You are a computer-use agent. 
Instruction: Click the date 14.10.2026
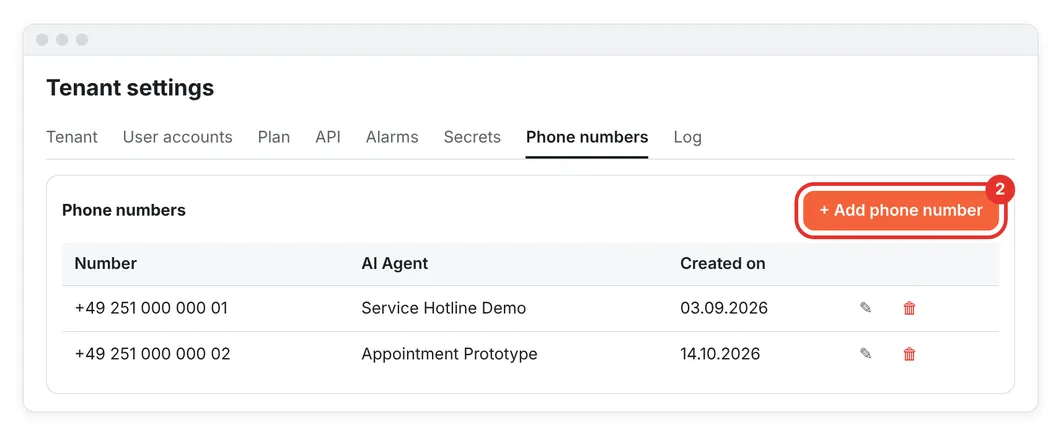[x=720, y=354]
